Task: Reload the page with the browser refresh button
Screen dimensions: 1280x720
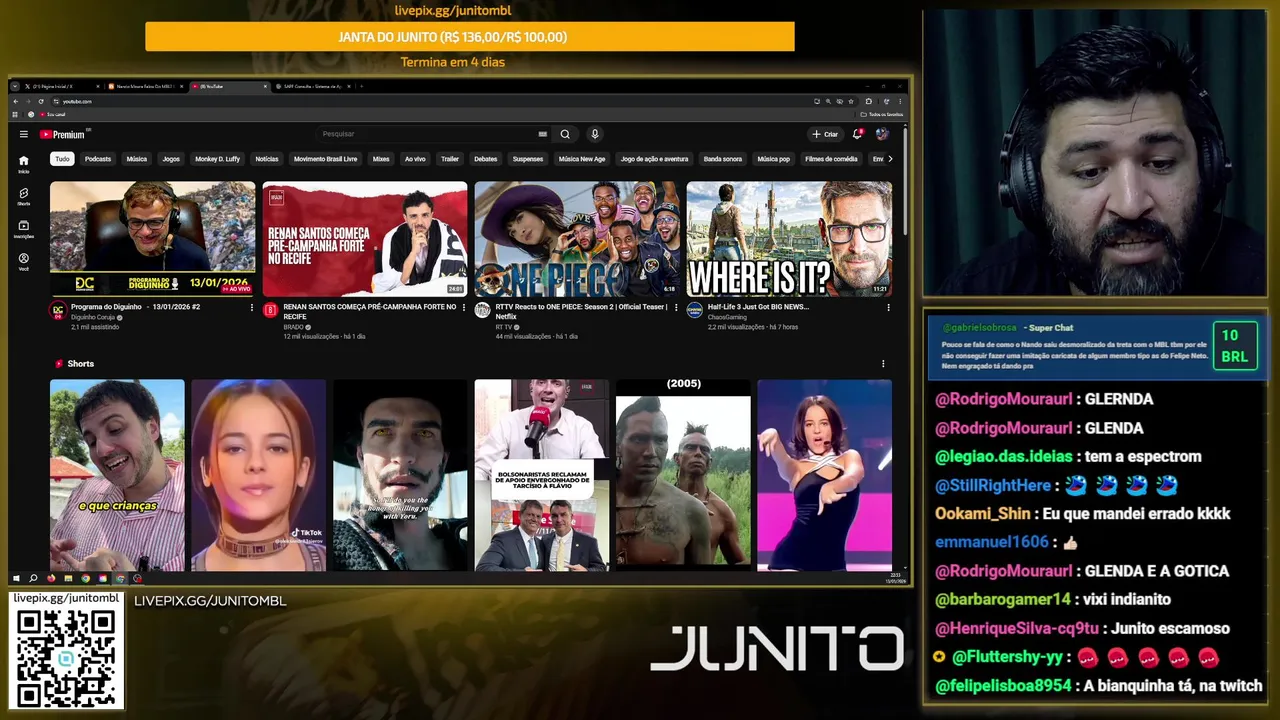Action: click(41, 101)
